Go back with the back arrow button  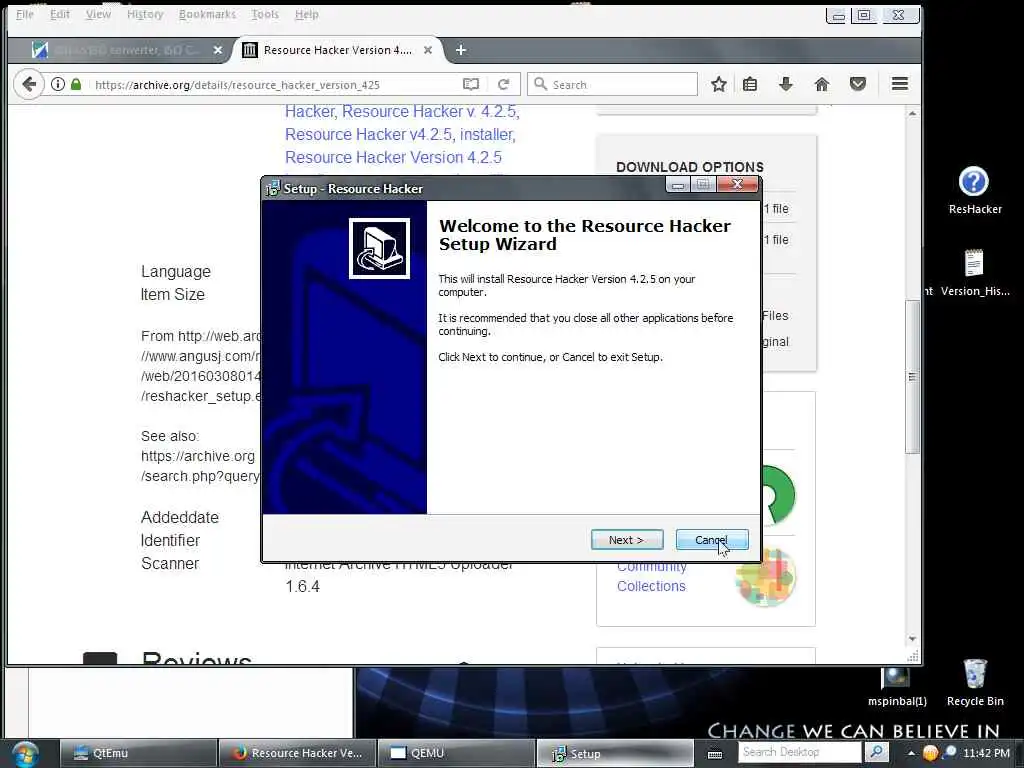(29, 84)
